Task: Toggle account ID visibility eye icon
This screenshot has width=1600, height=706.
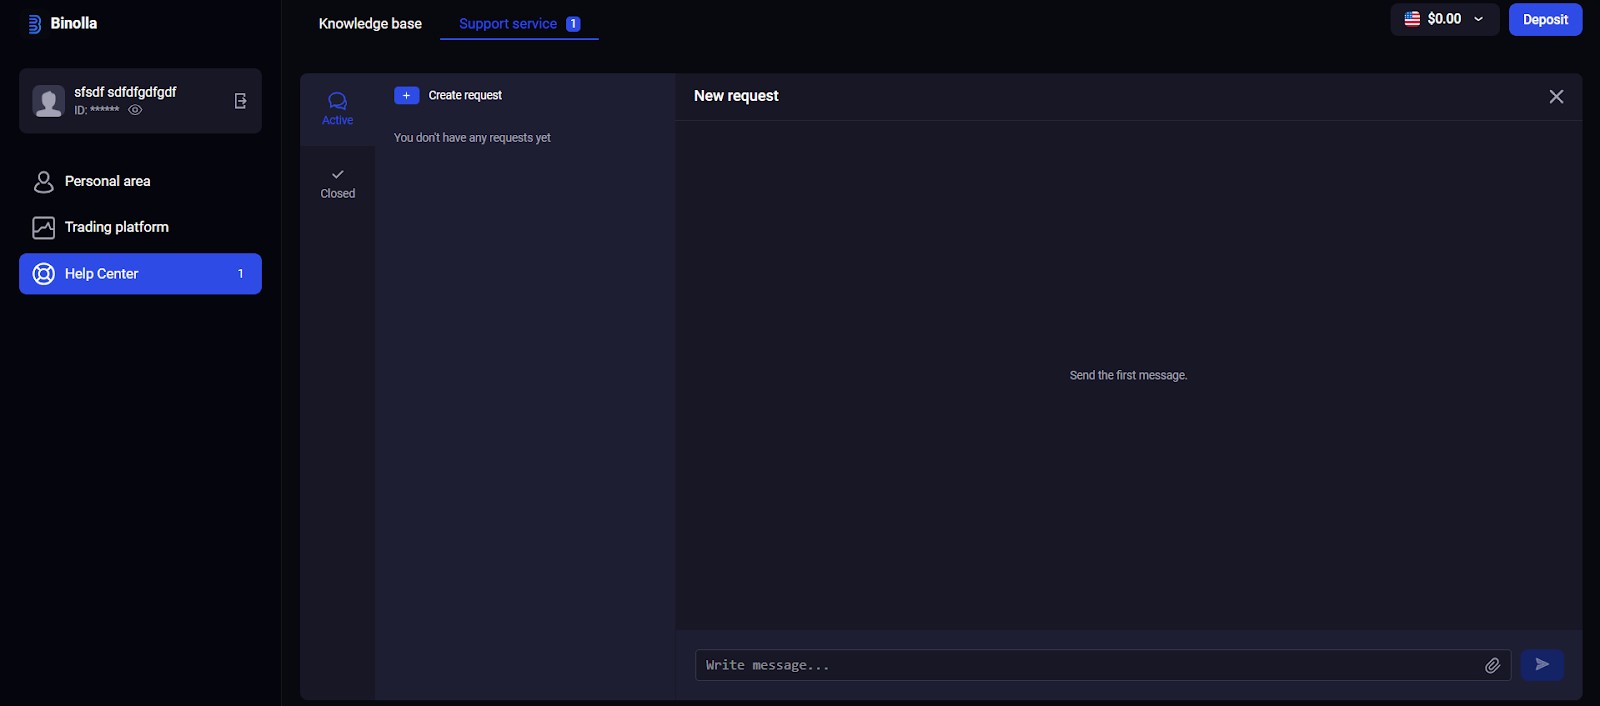Action: 135,110
